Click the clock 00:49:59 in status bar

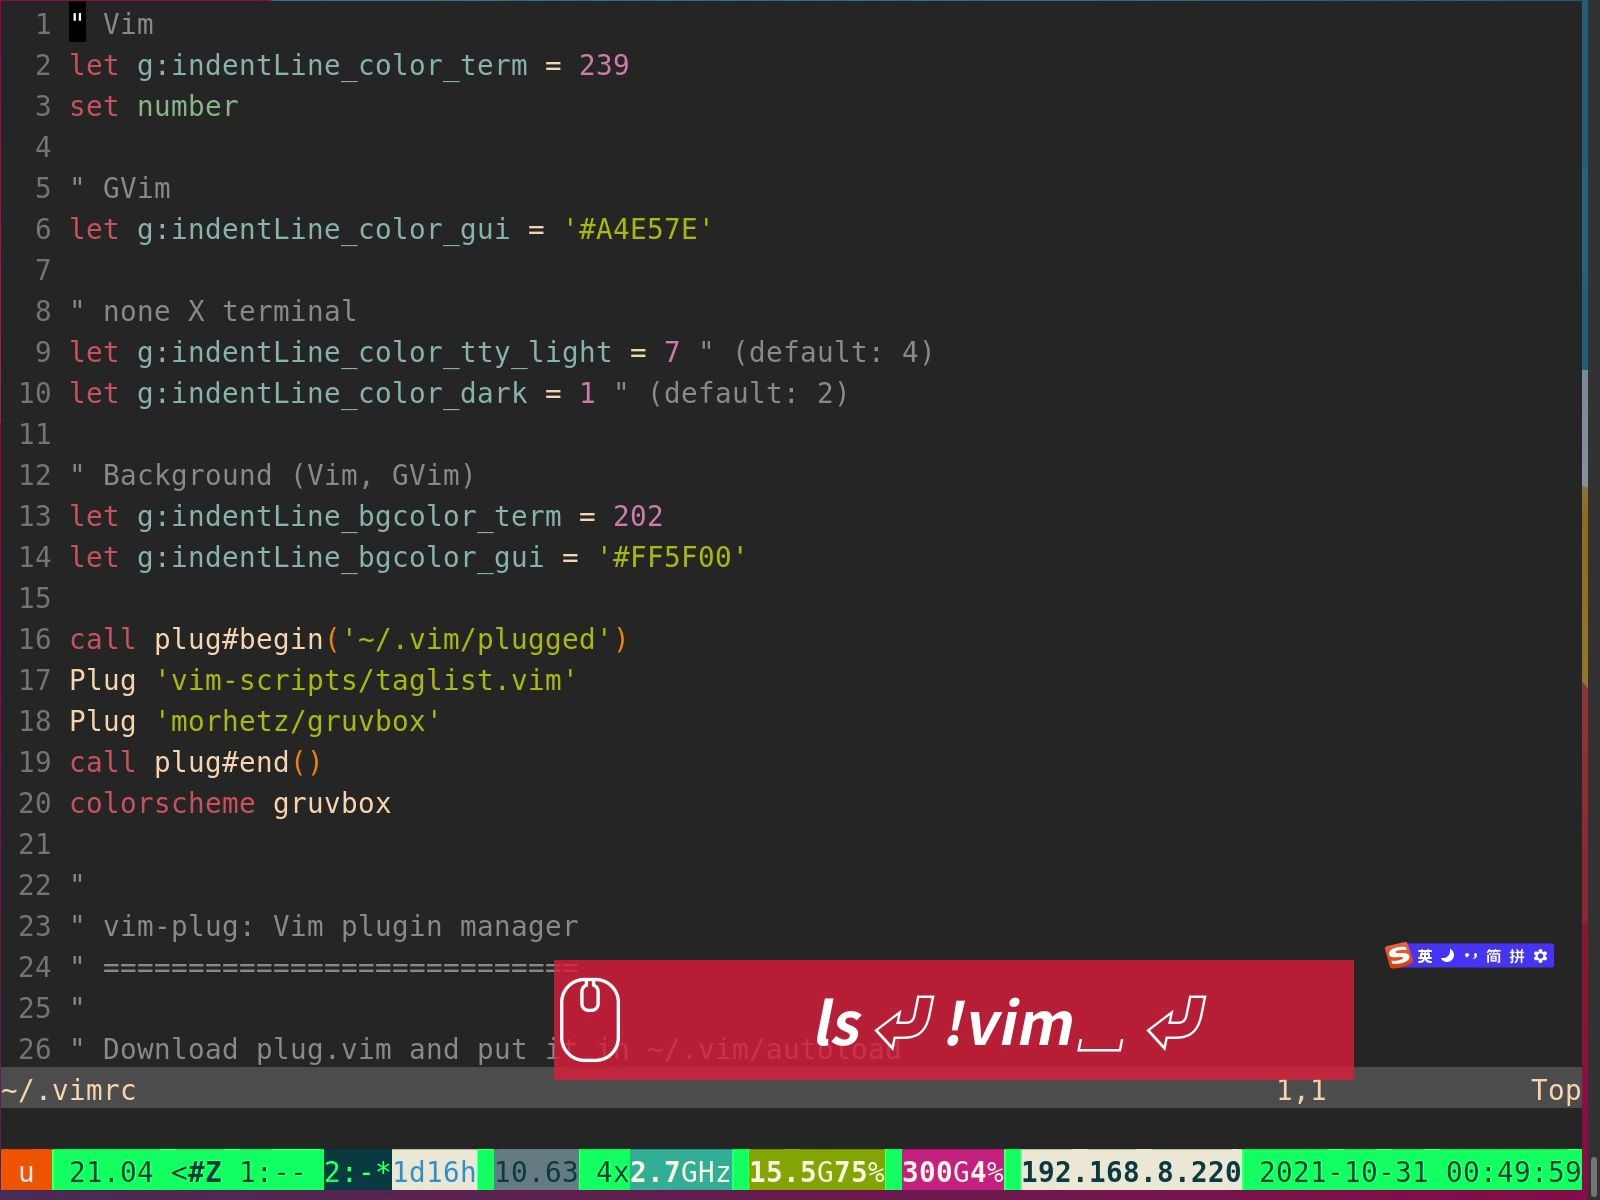pos(1513,1172)
